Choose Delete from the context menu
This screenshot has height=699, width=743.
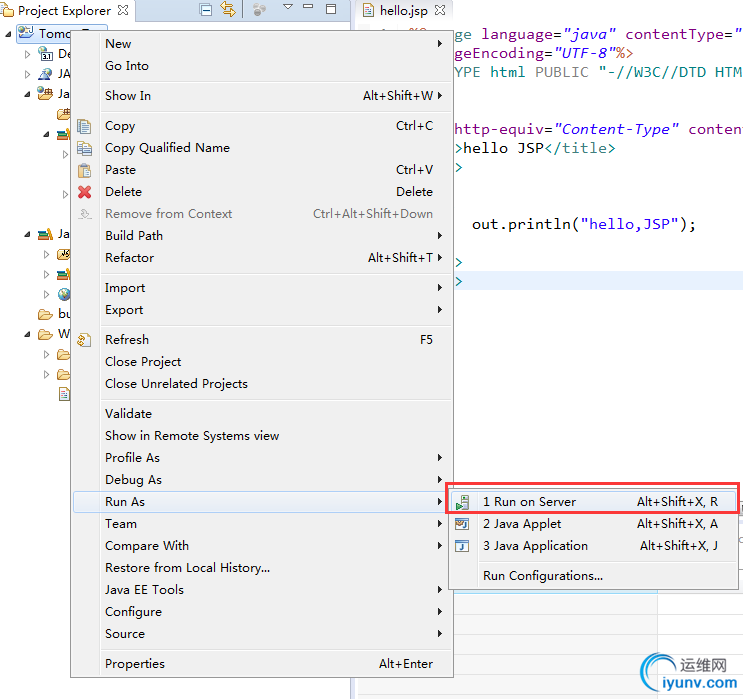[263, 192]
